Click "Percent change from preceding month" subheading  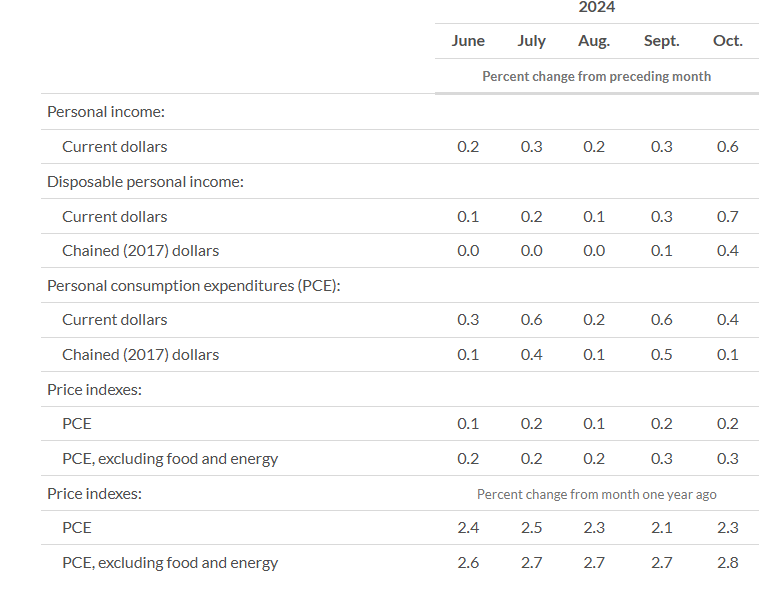[x=596, y=76]
